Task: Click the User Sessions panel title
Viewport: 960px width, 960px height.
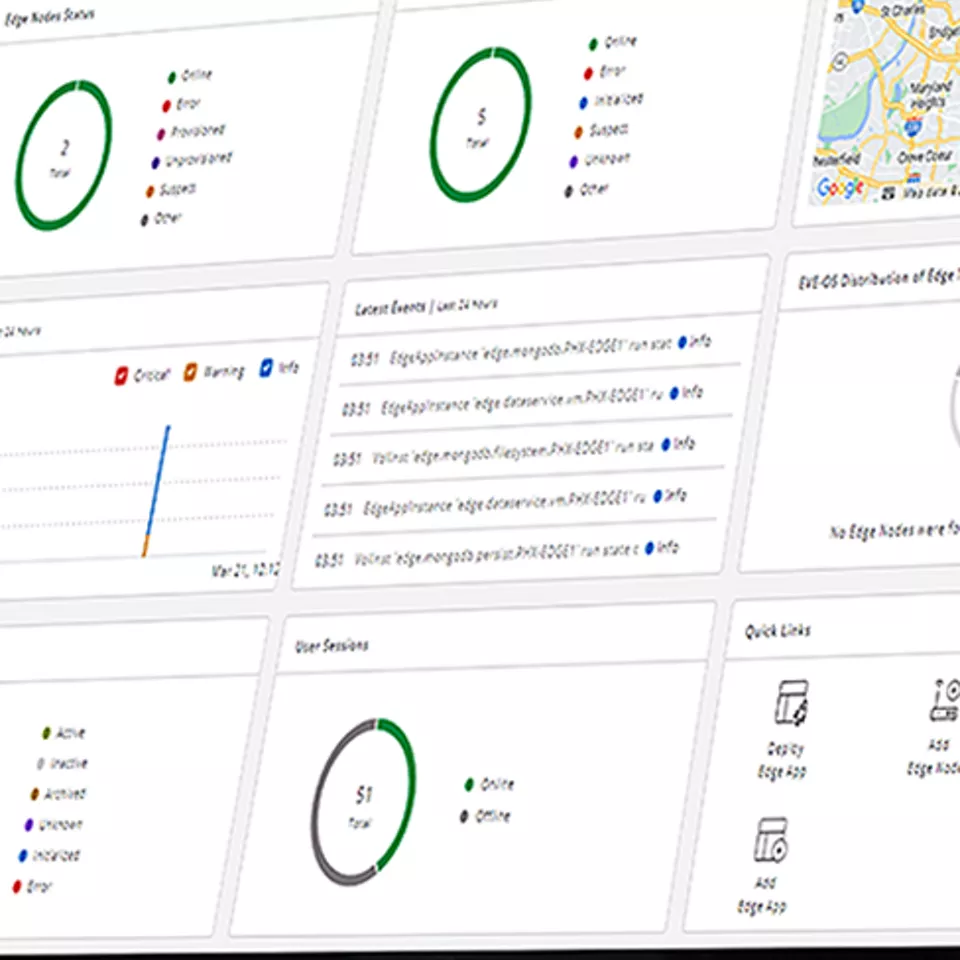Action: [332, 645]
